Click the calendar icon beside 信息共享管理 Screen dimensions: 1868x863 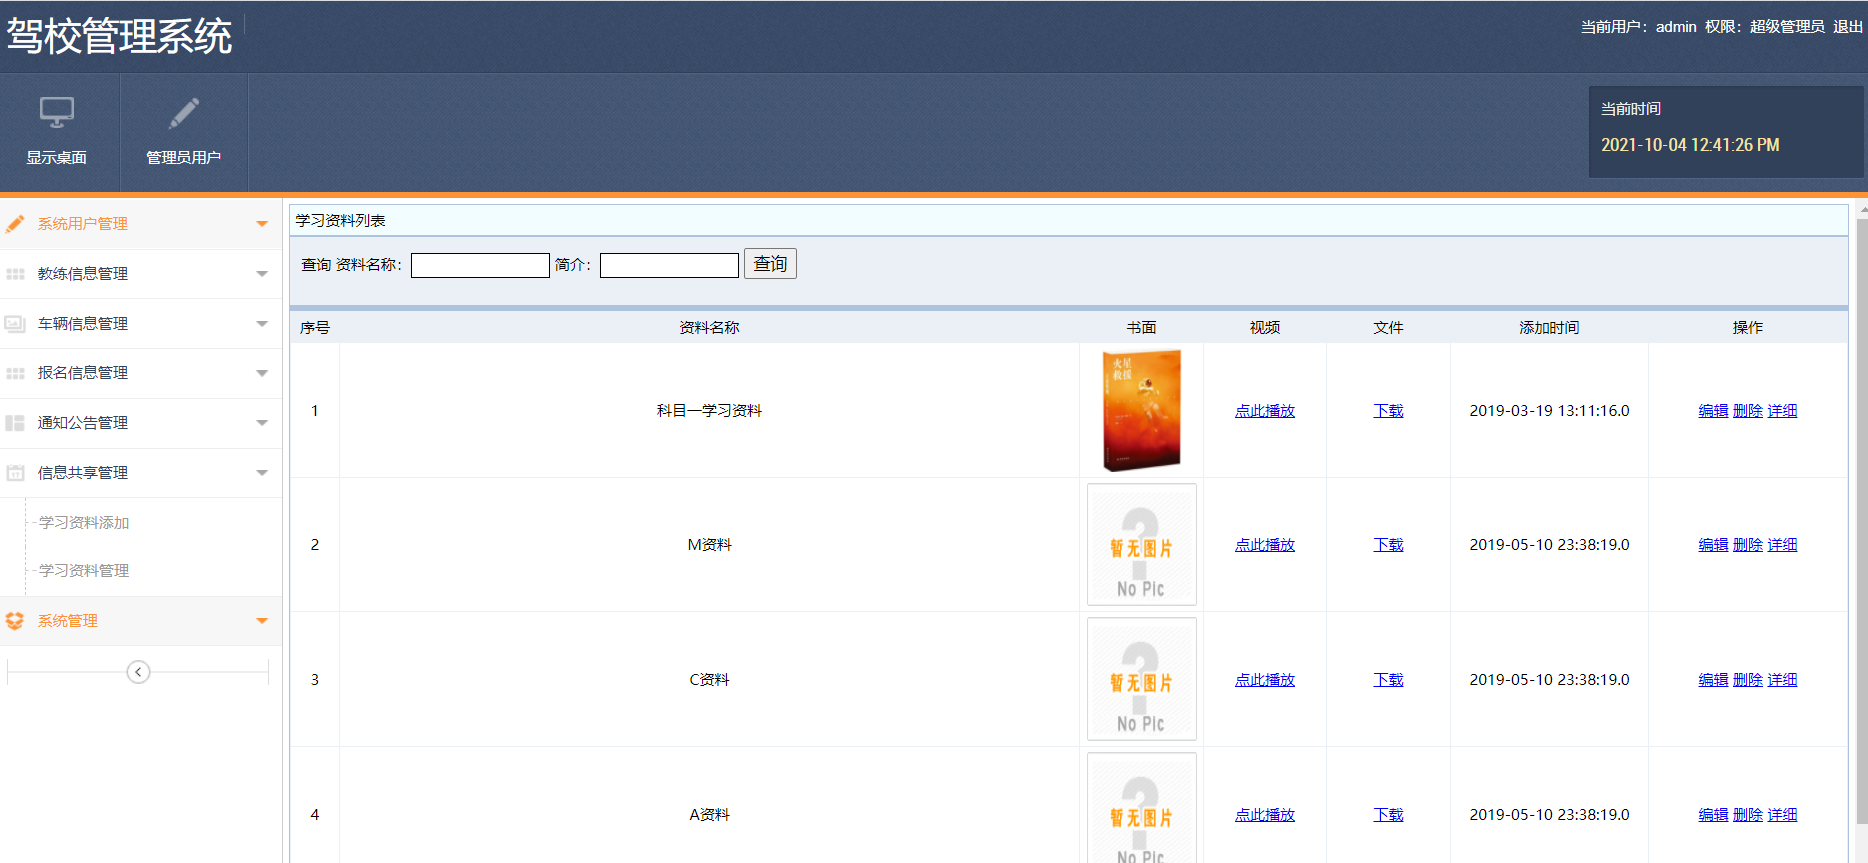pyautogui.click(x=15, y=472)
